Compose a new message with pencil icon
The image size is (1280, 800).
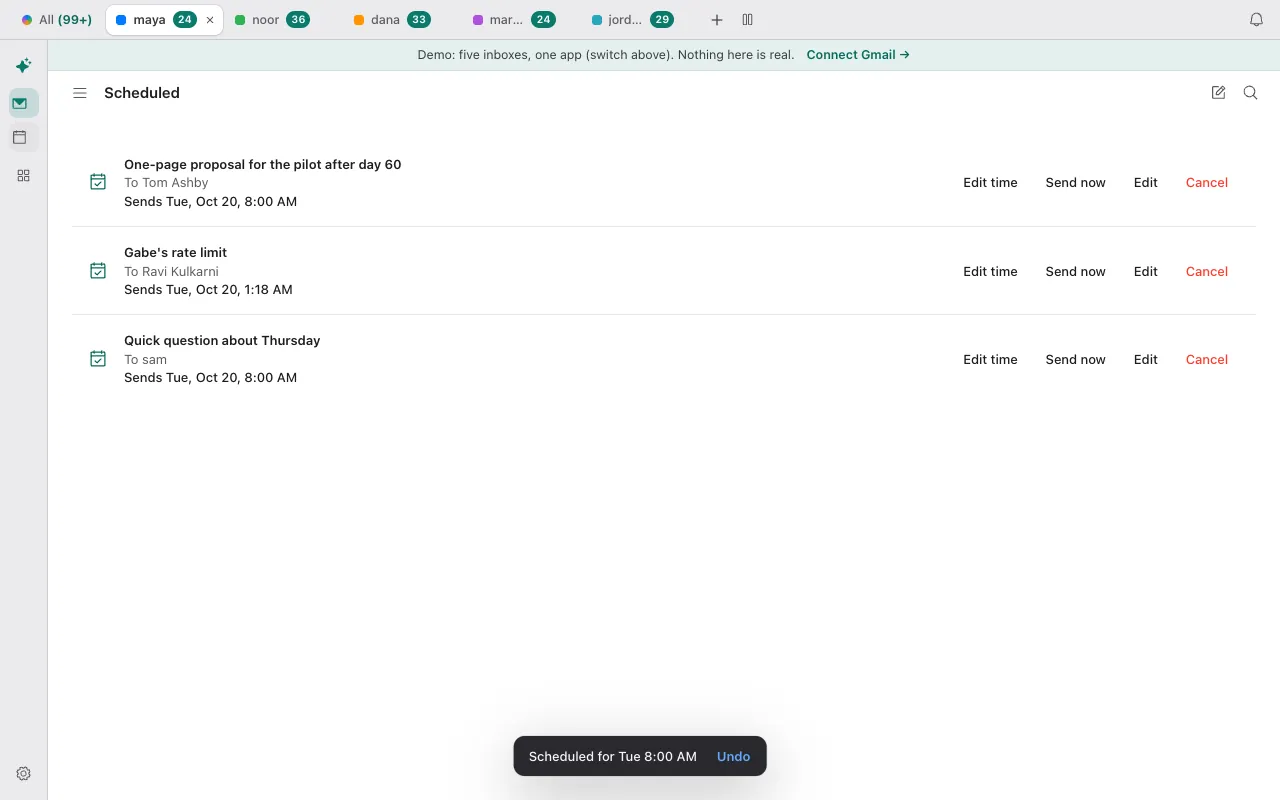point(1218,93)
